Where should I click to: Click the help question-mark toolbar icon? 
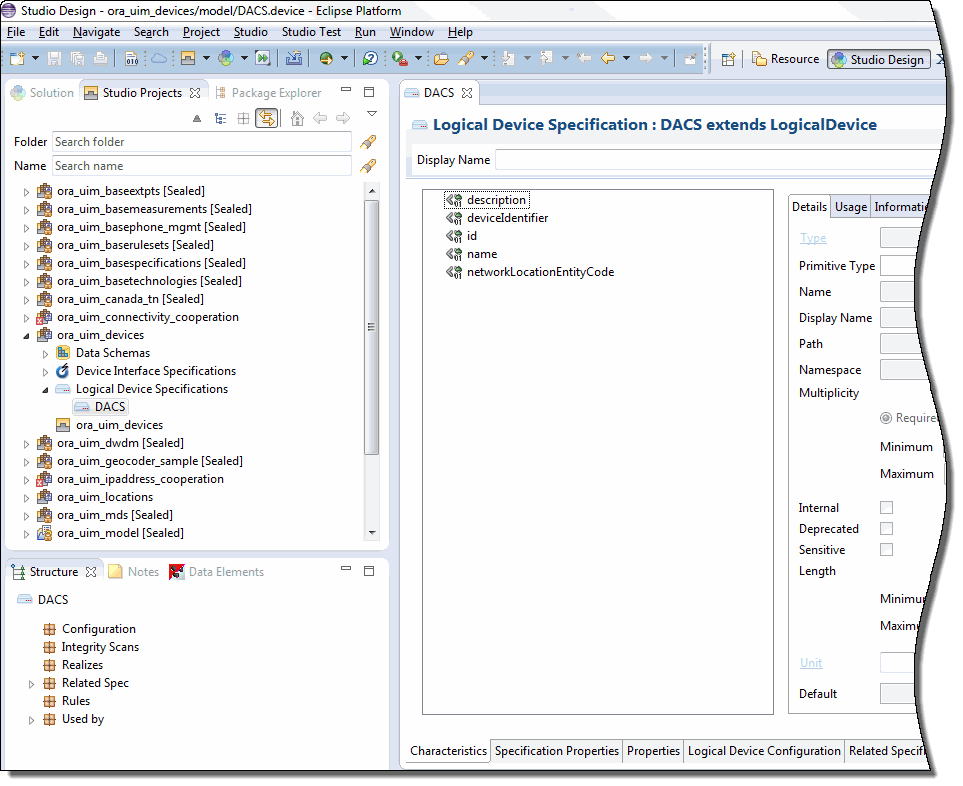click(370, 58)
